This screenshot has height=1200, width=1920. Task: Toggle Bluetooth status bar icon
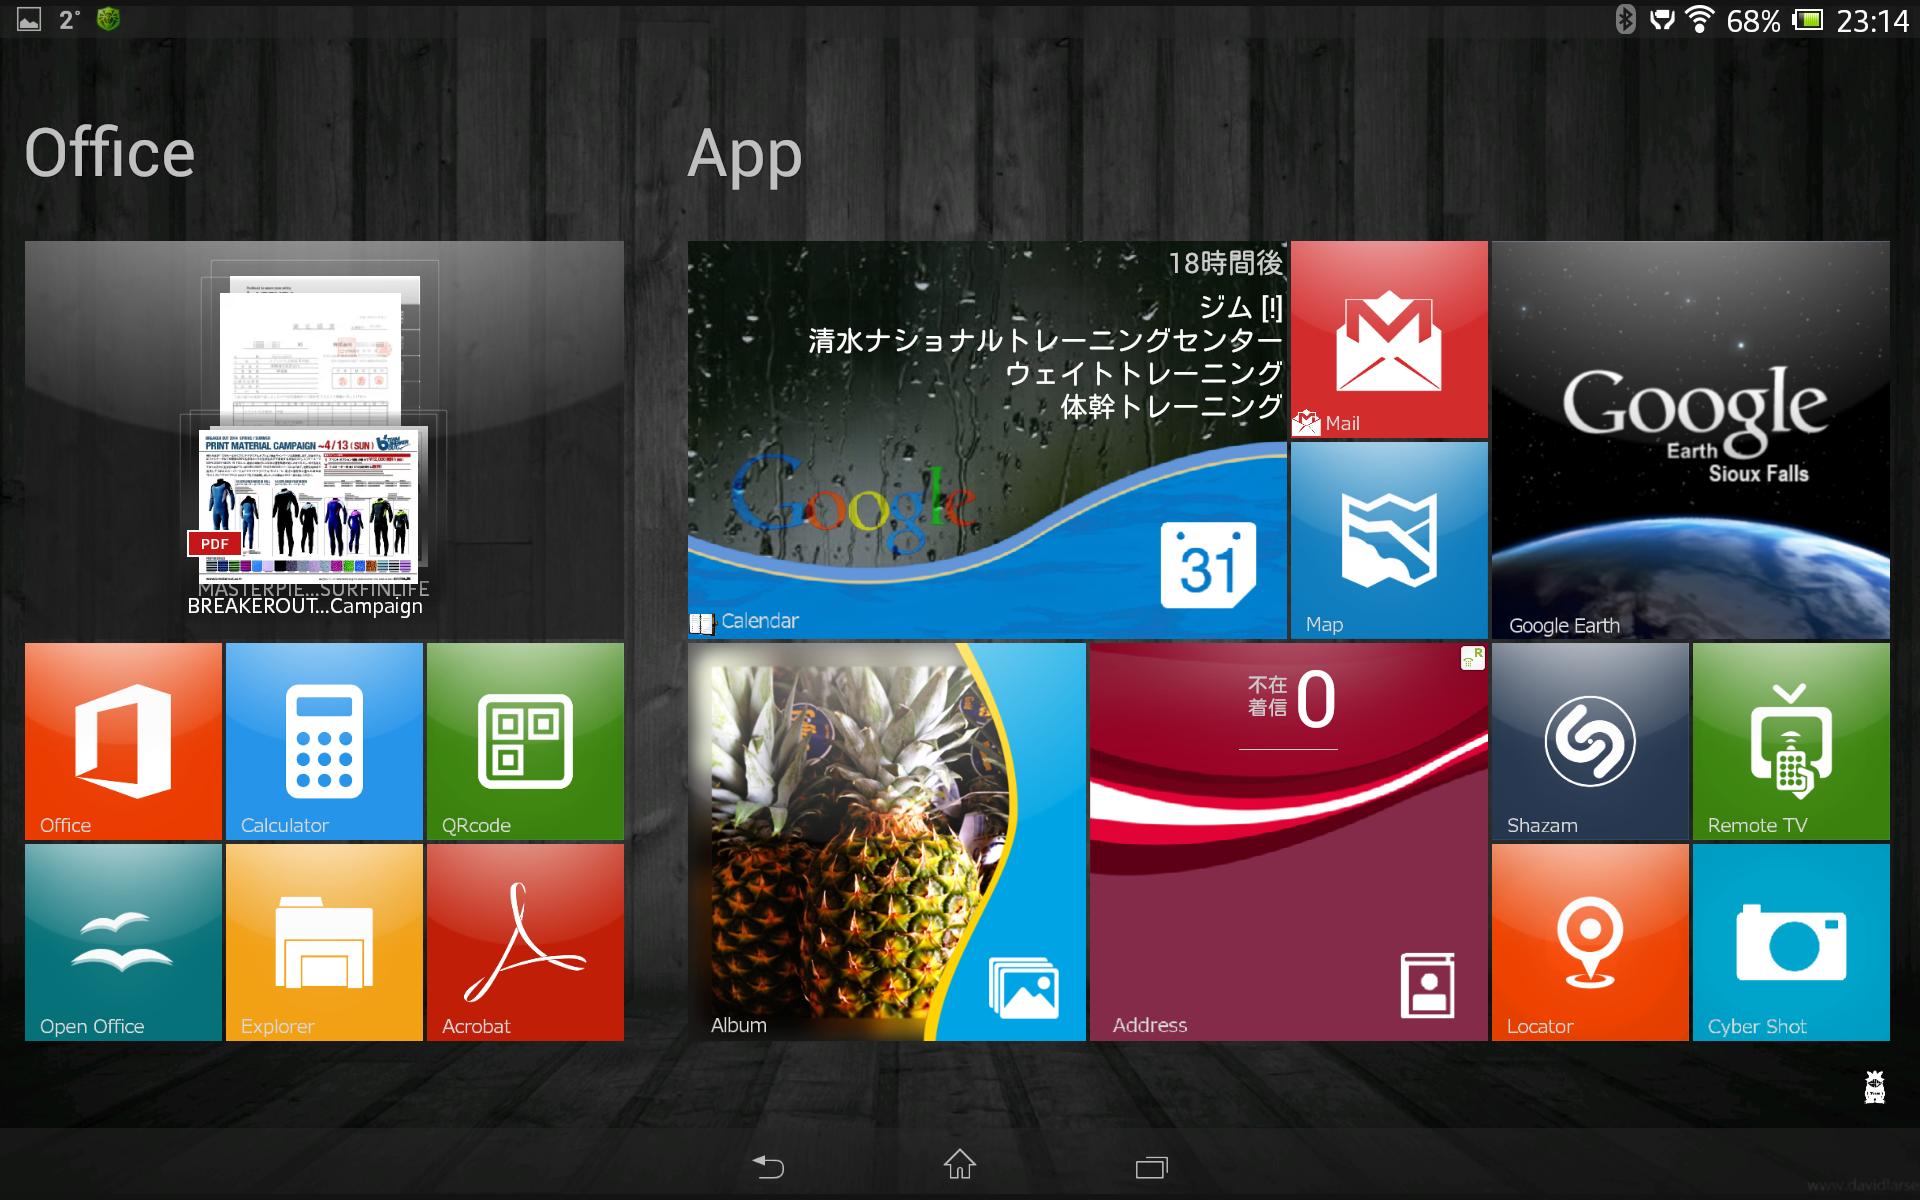click(1621, 19)
